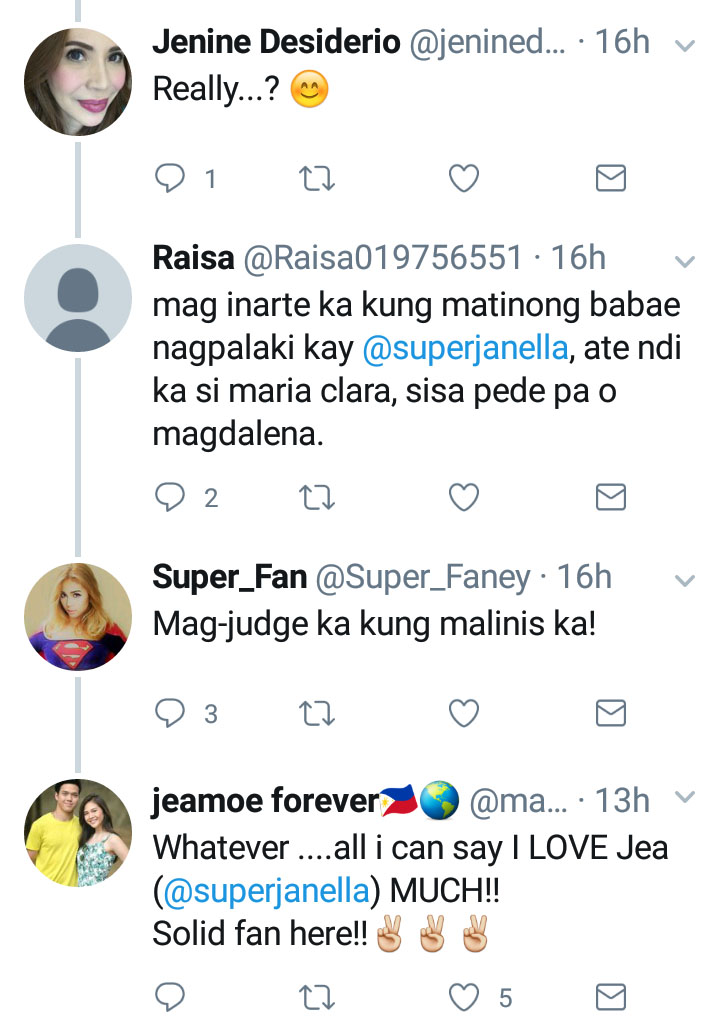
Task: Share Super_Fan's tweet by message
Action: point(610,713)
